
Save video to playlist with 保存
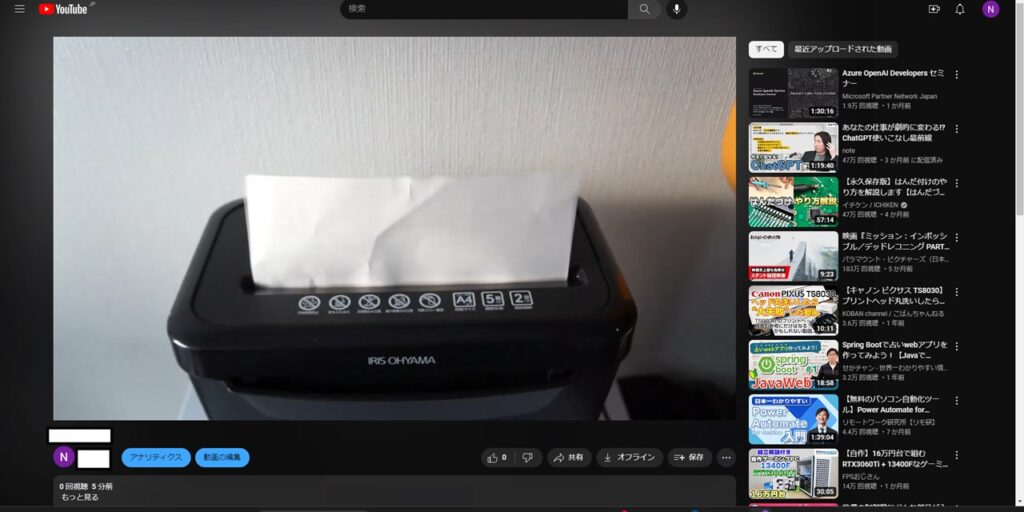tap(690, 458)
